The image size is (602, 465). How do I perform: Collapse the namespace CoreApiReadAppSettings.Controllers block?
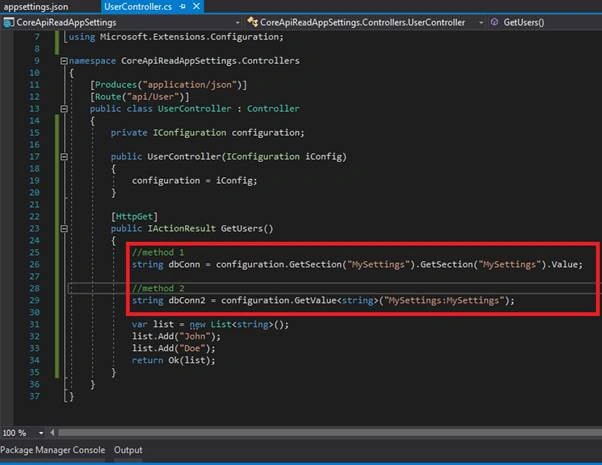coord(64,61)
